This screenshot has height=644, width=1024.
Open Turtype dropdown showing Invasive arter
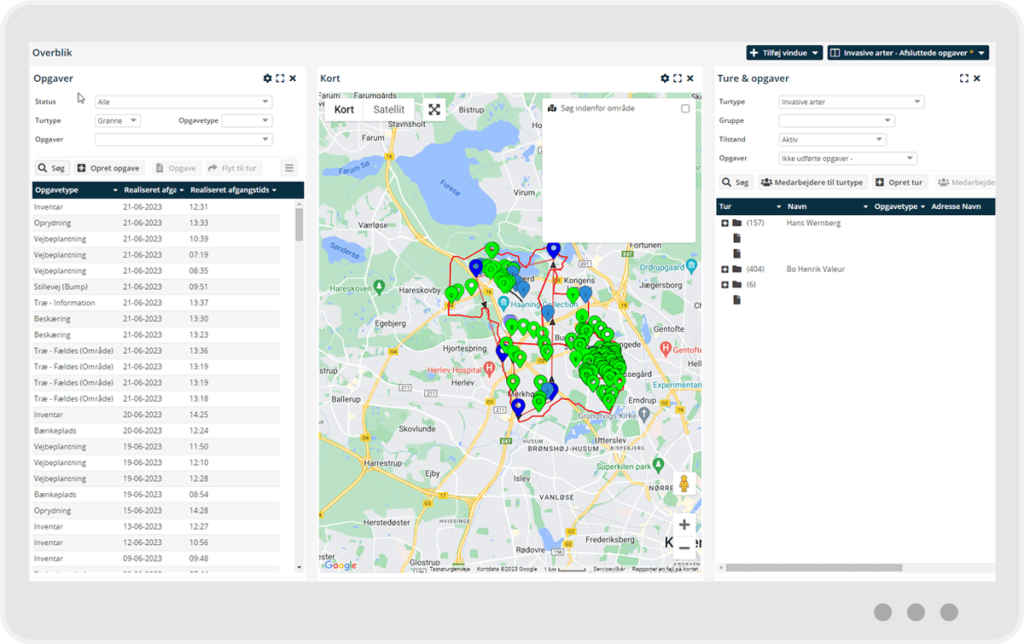pyautogui.click(x=851, y=102)
